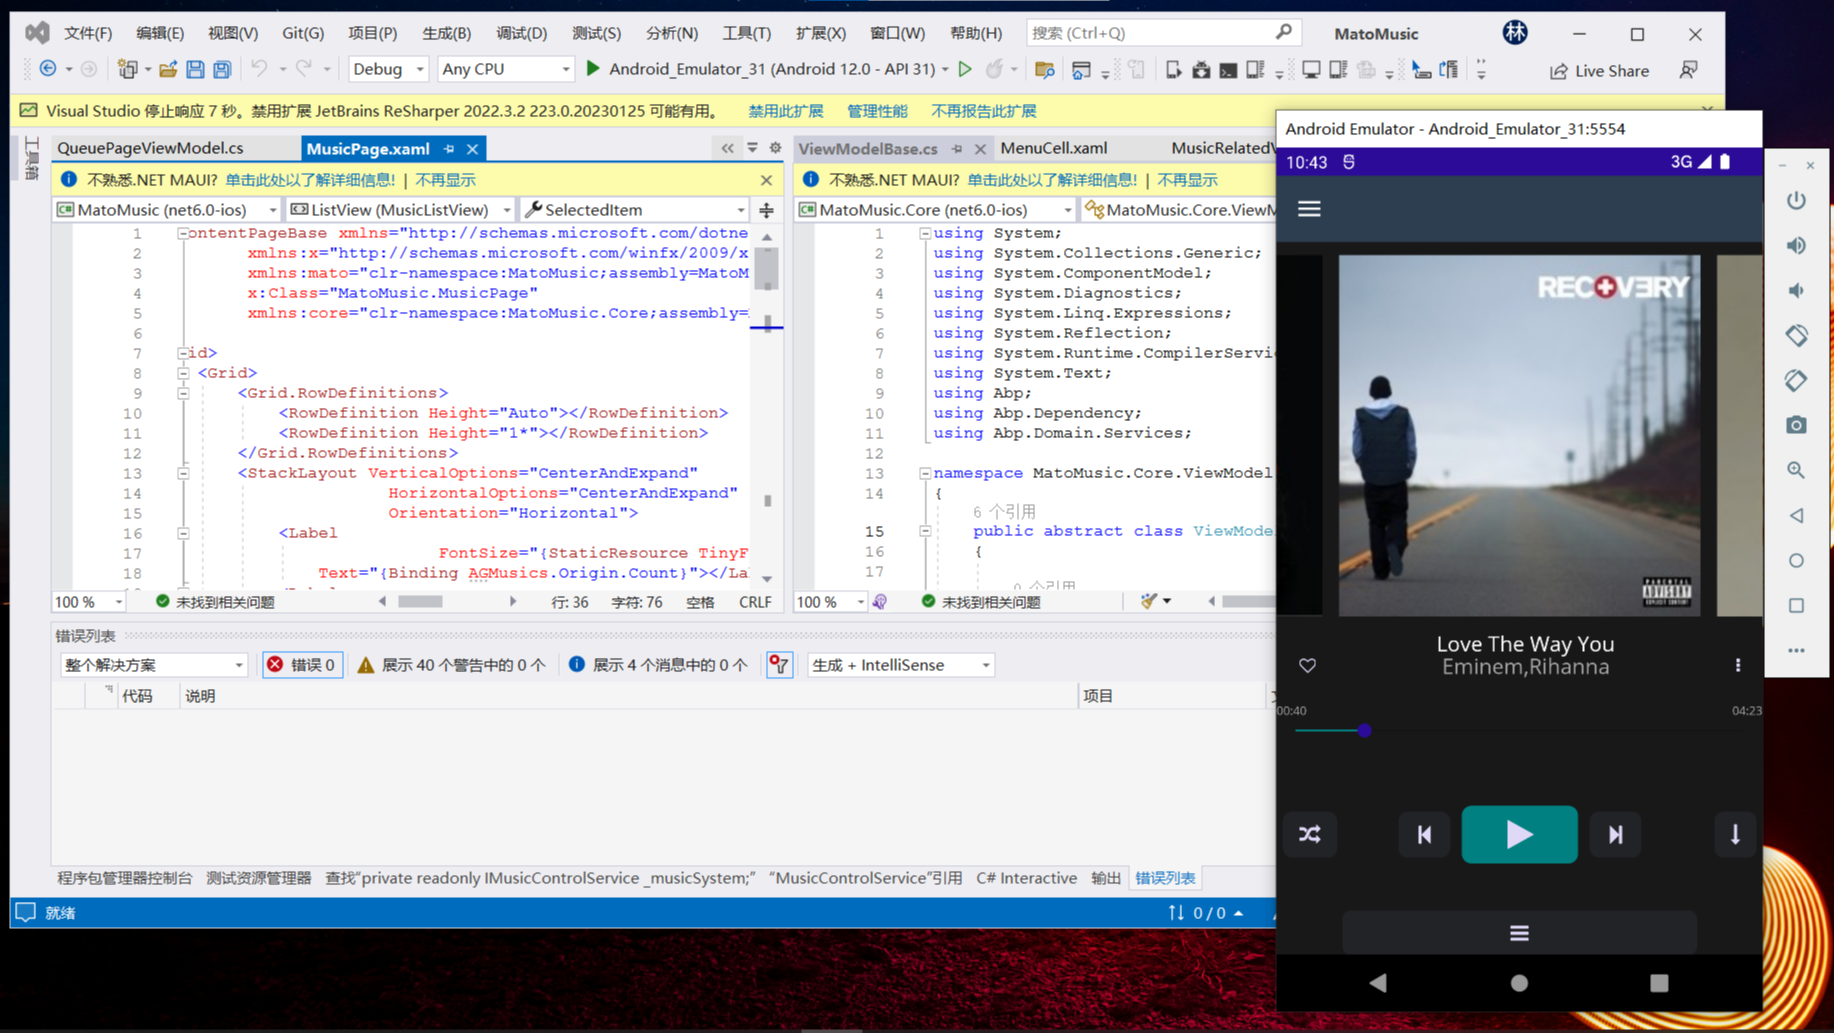Toggle the warnings filter 展示 40 个警告
1834x1033 pixels.
451,665
